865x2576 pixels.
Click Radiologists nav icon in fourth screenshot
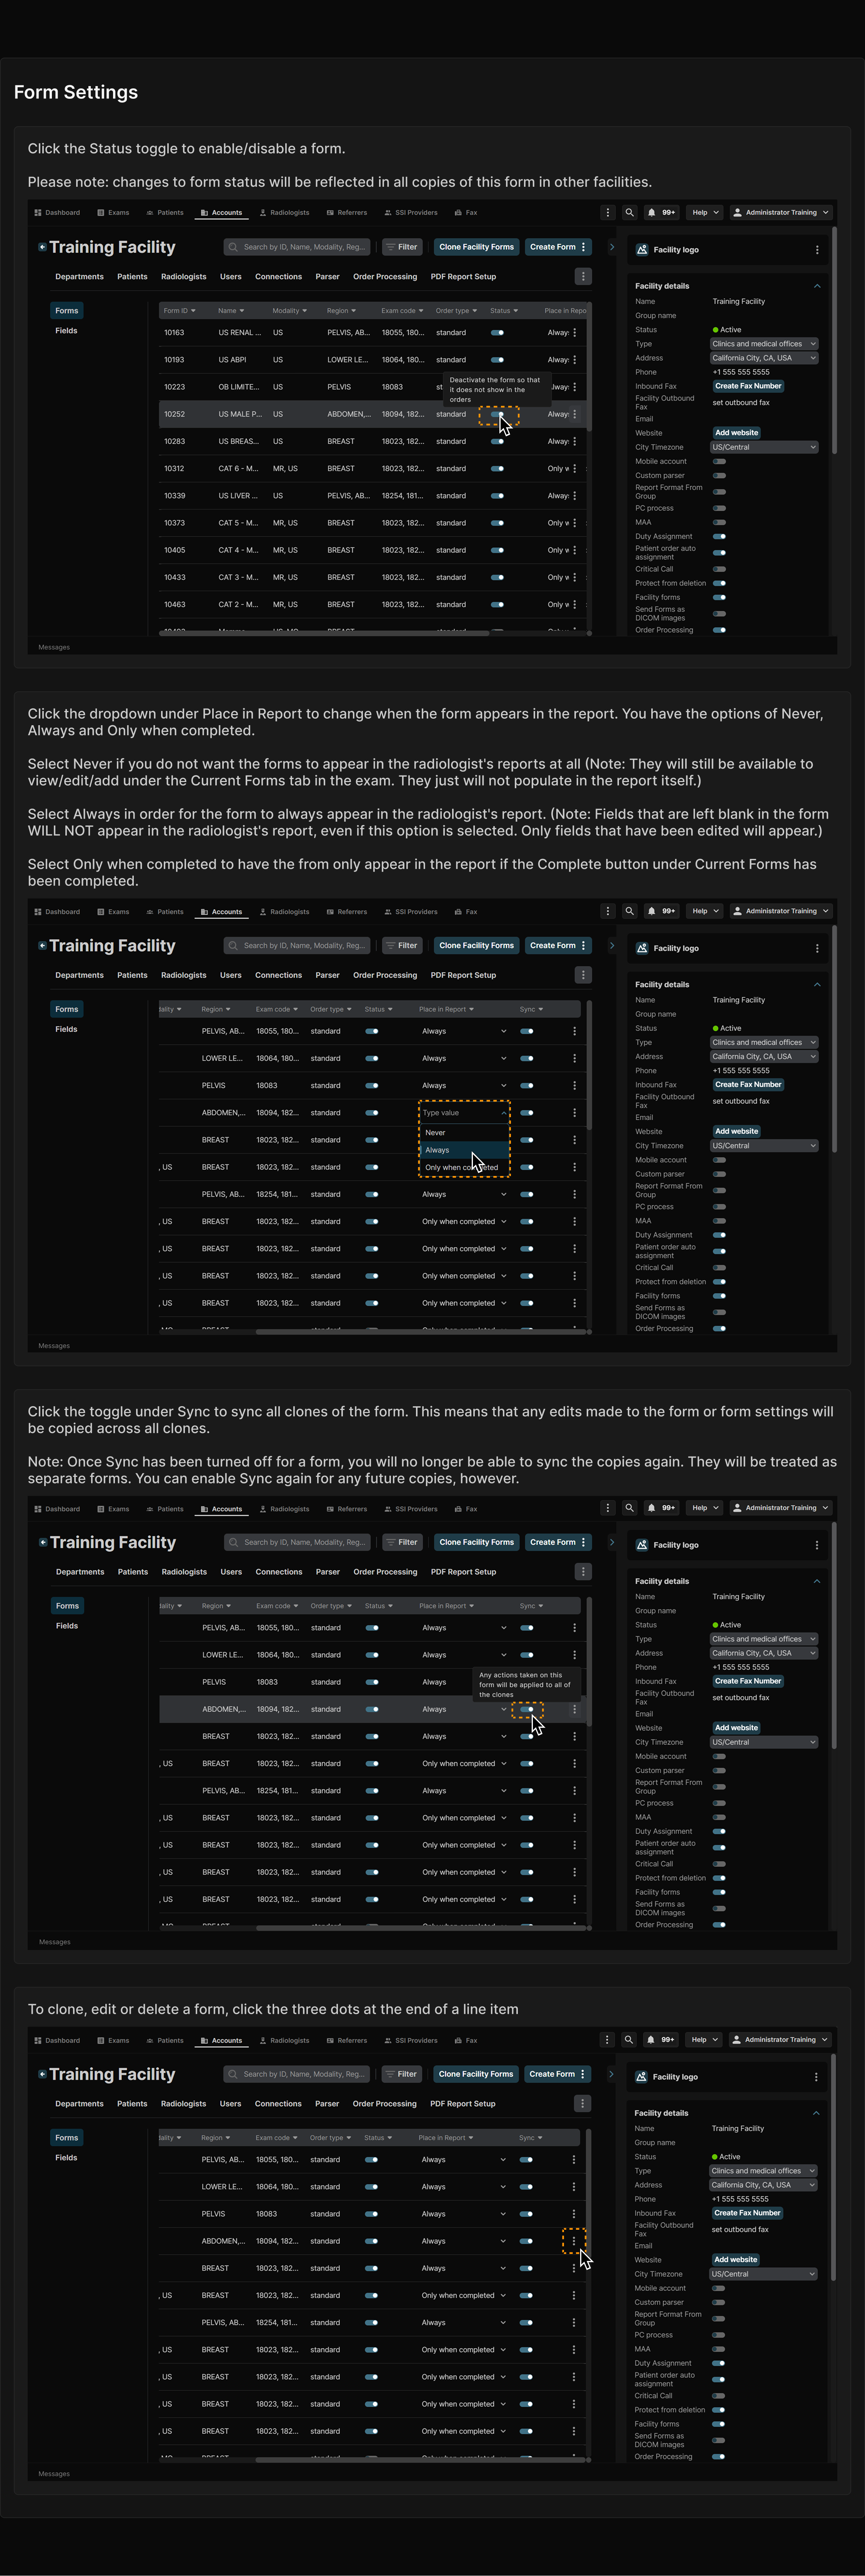(x=263, y=2040)
